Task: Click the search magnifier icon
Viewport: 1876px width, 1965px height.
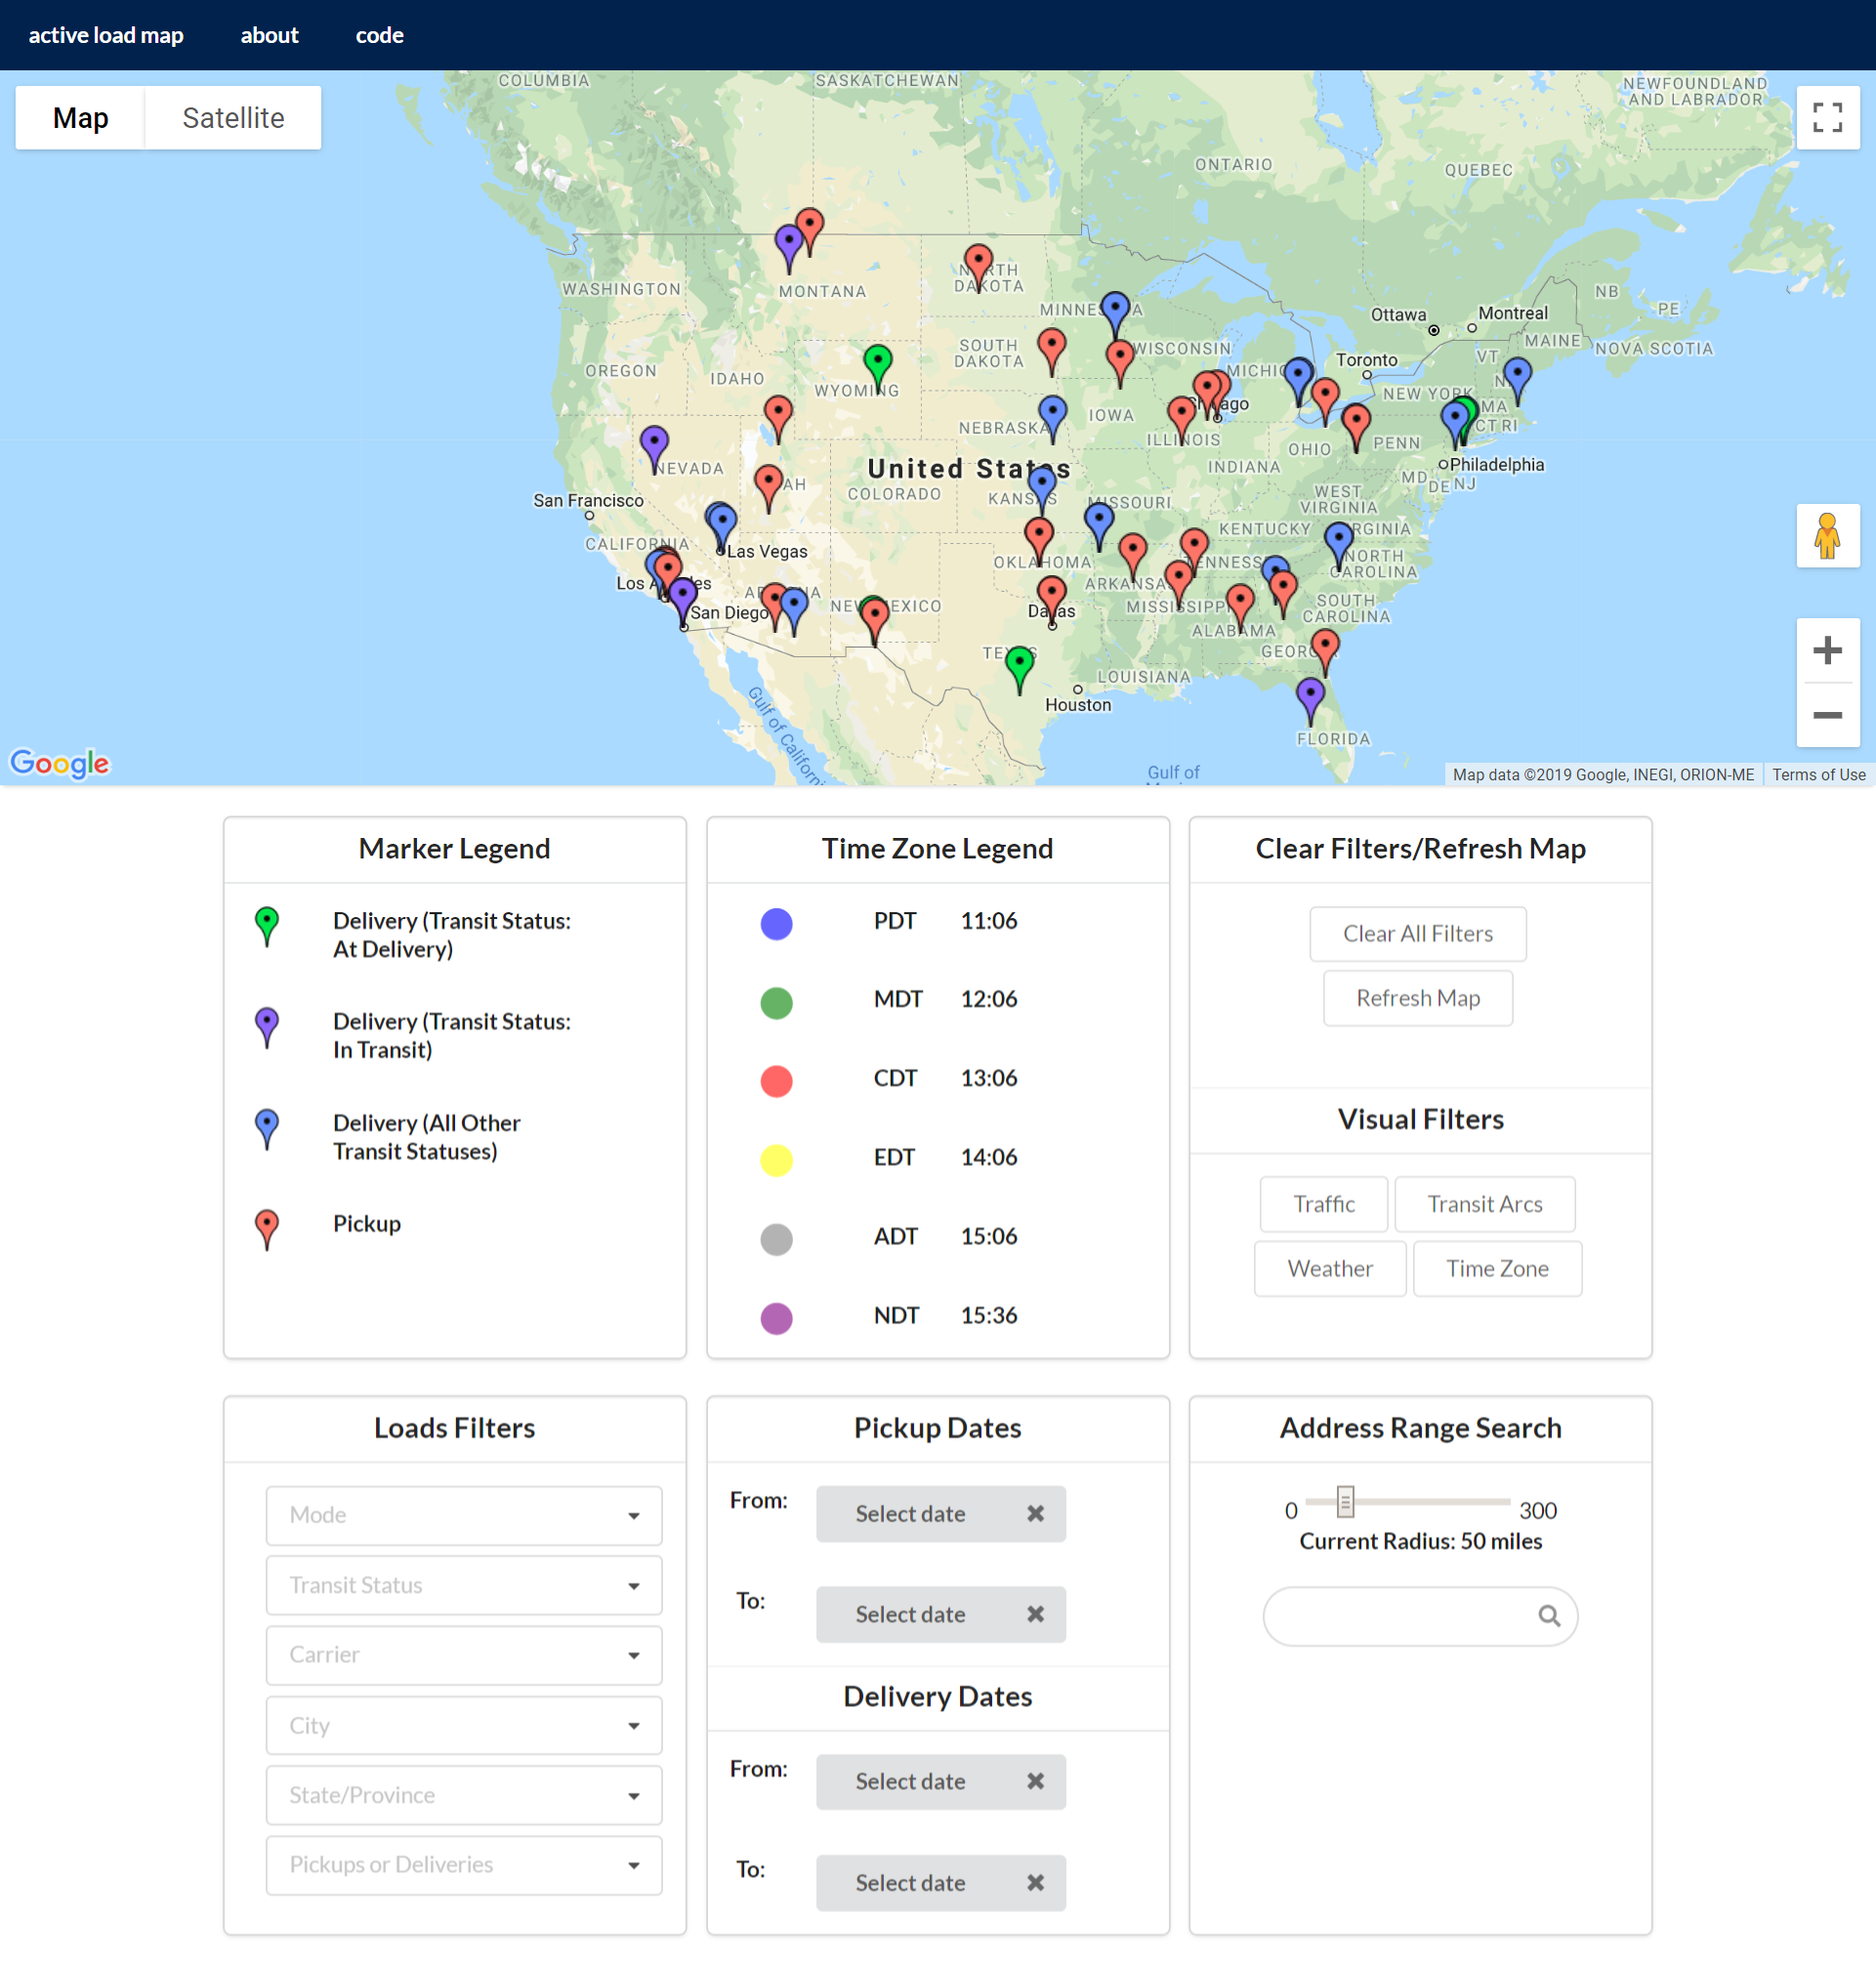Action: click(x=1548, y=1615)
